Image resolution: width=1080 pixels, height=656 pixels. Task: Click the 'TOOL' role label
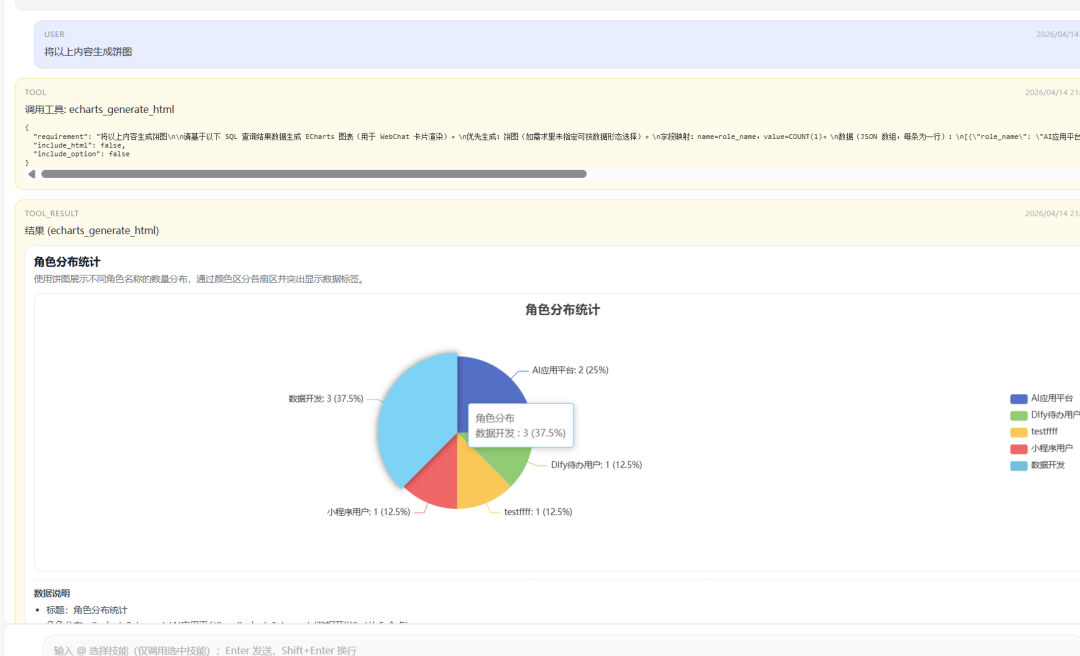click(x=35, y=92)
